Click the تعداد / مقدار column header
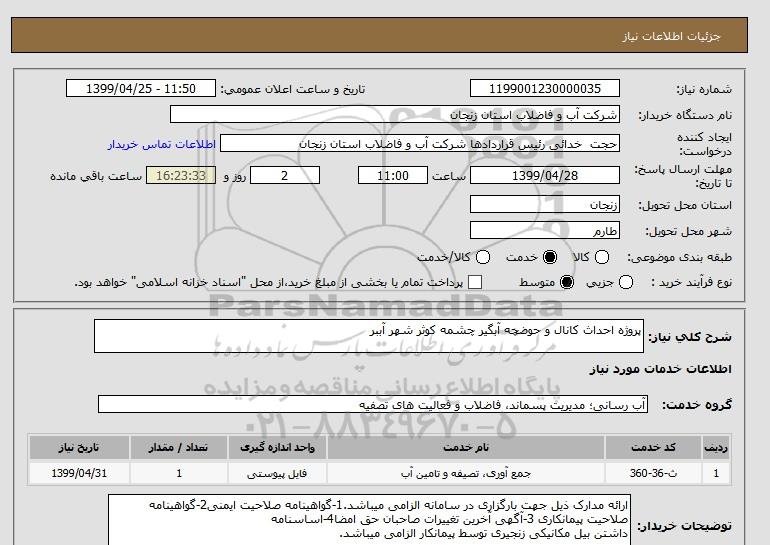Image resolution: width=770 pixels, height=545 pixels. (179, 447)
